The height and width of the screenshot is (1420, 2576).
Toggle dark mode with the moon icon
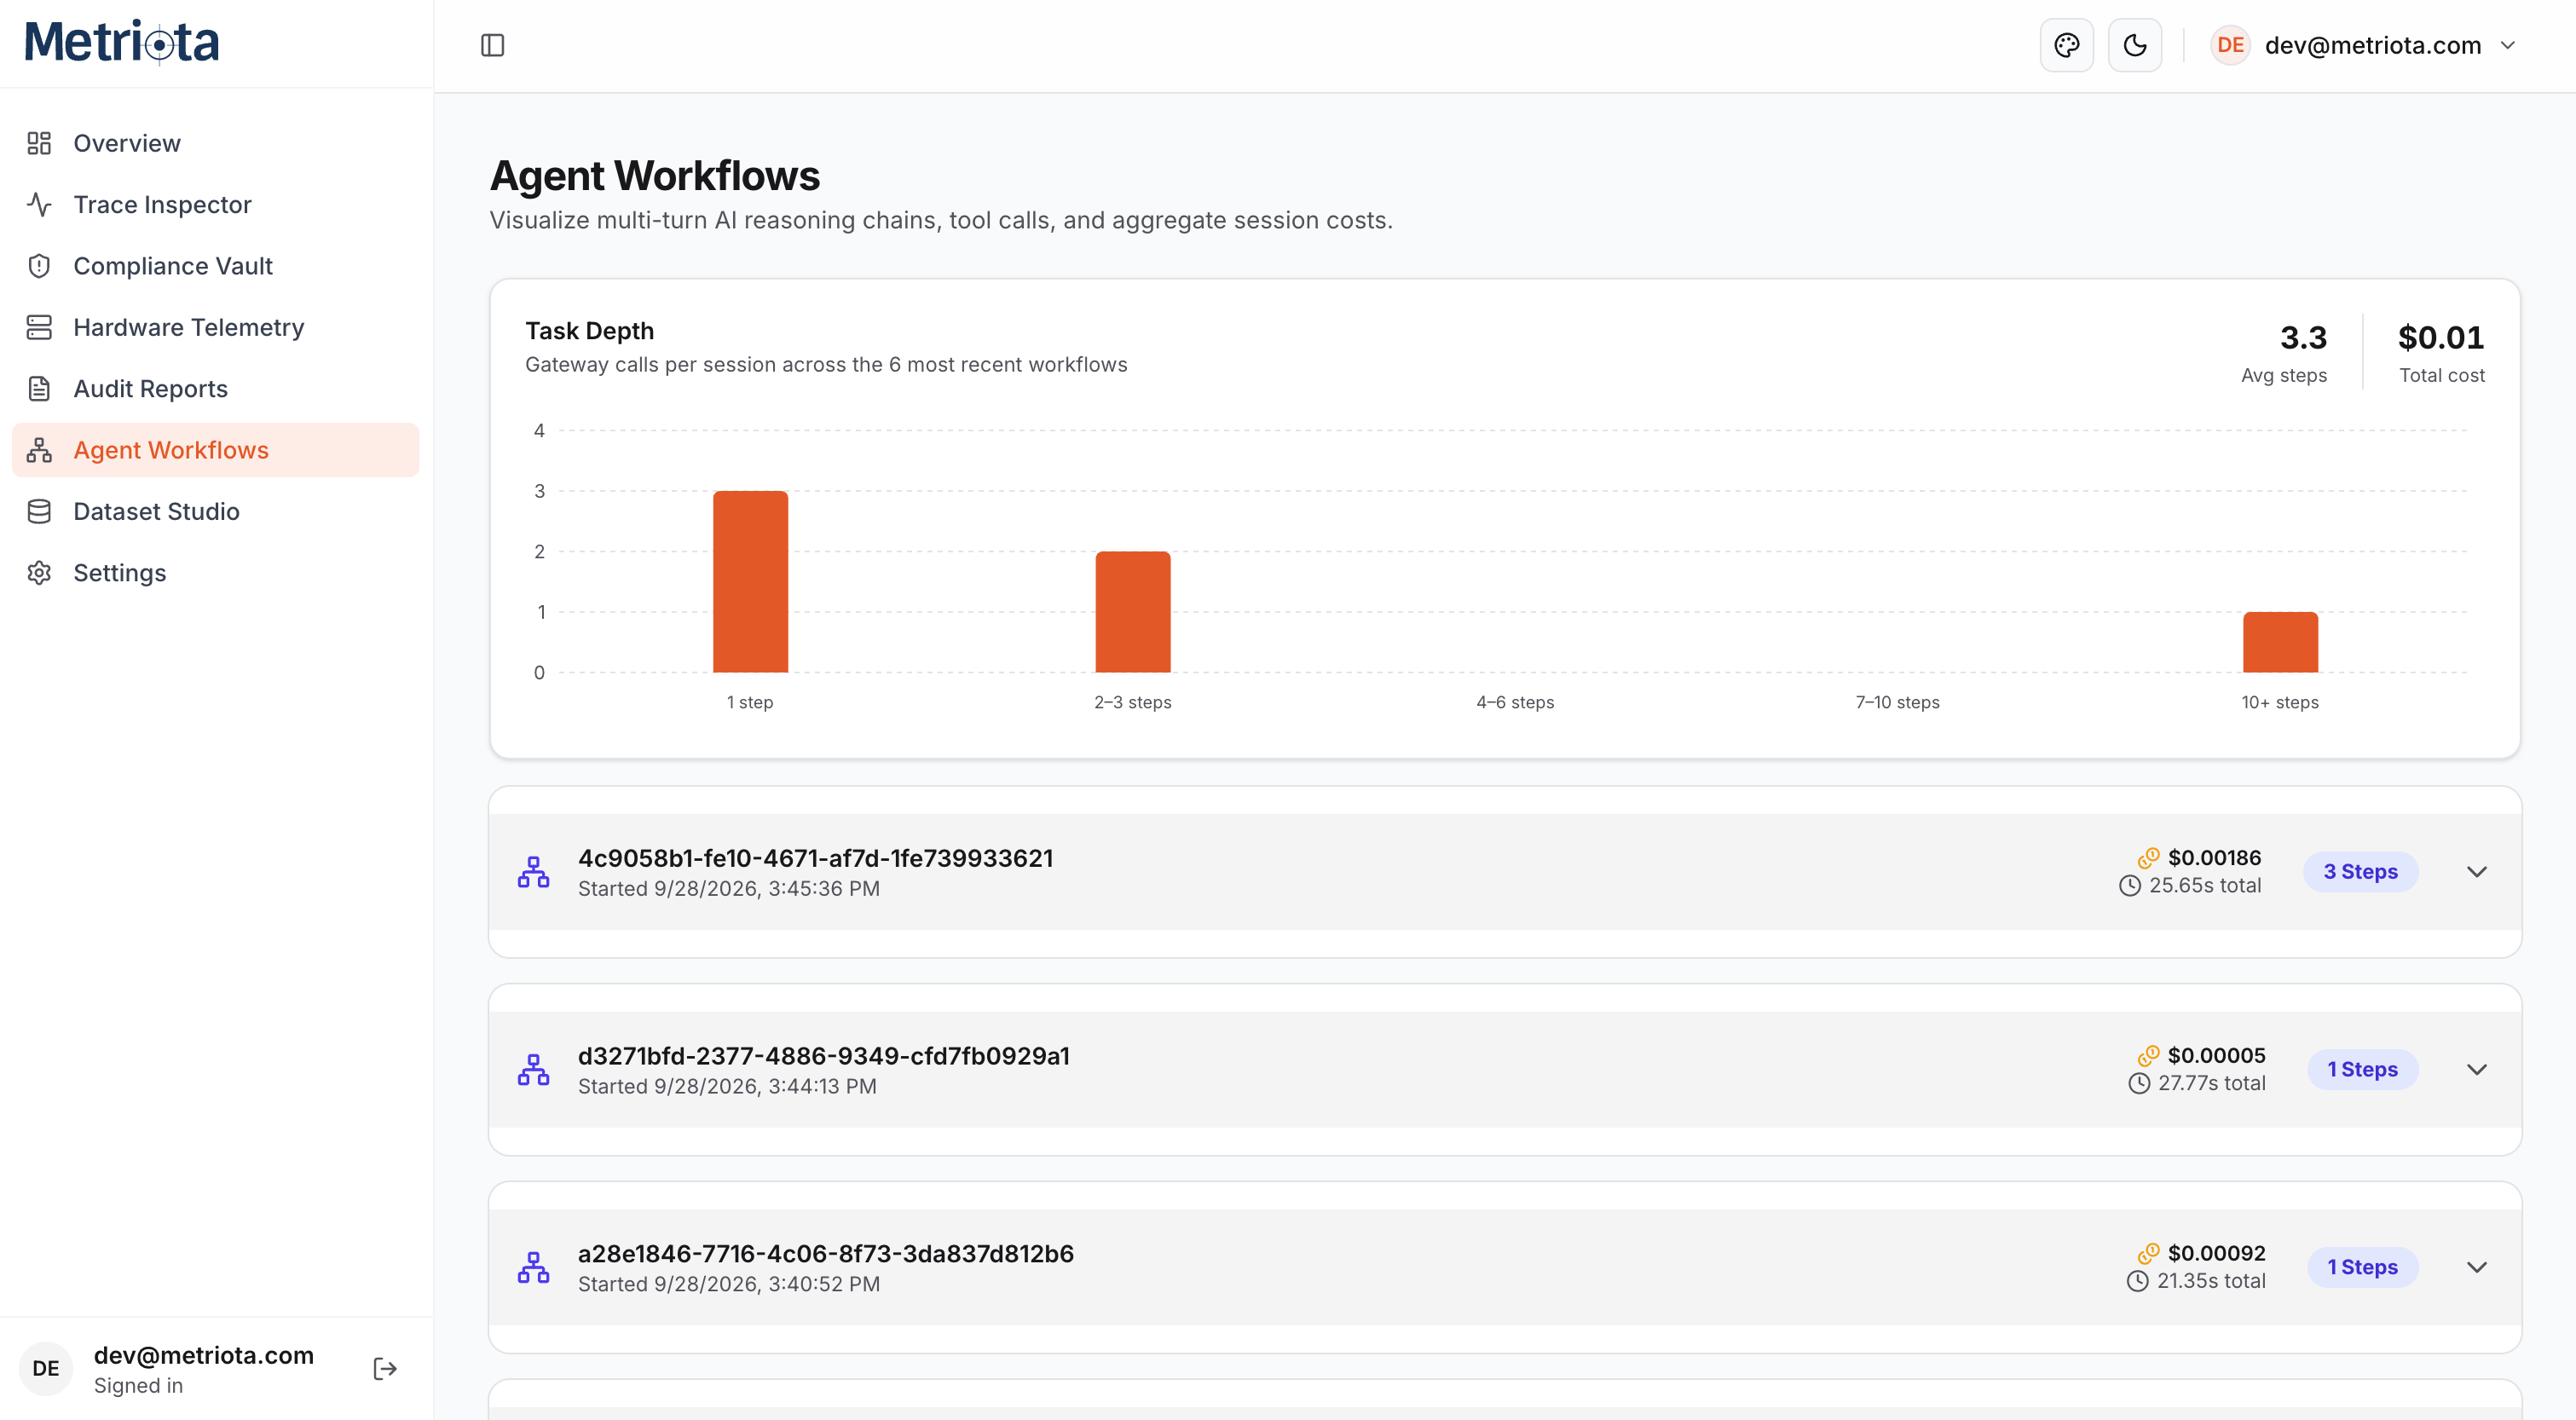[2135, 45]
